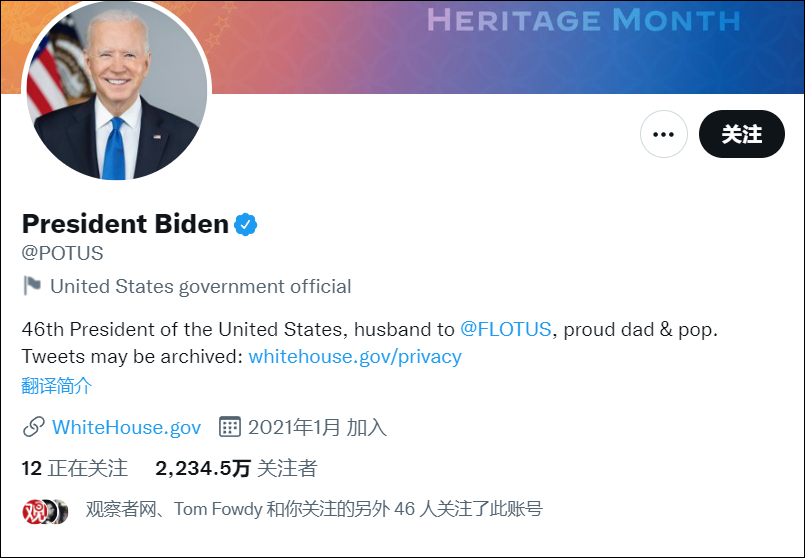Screen dimensions: 805x558
Task: View the 2,234.5万 关注者 followers list
Action: pyautogui.click(x=236, y=467)
